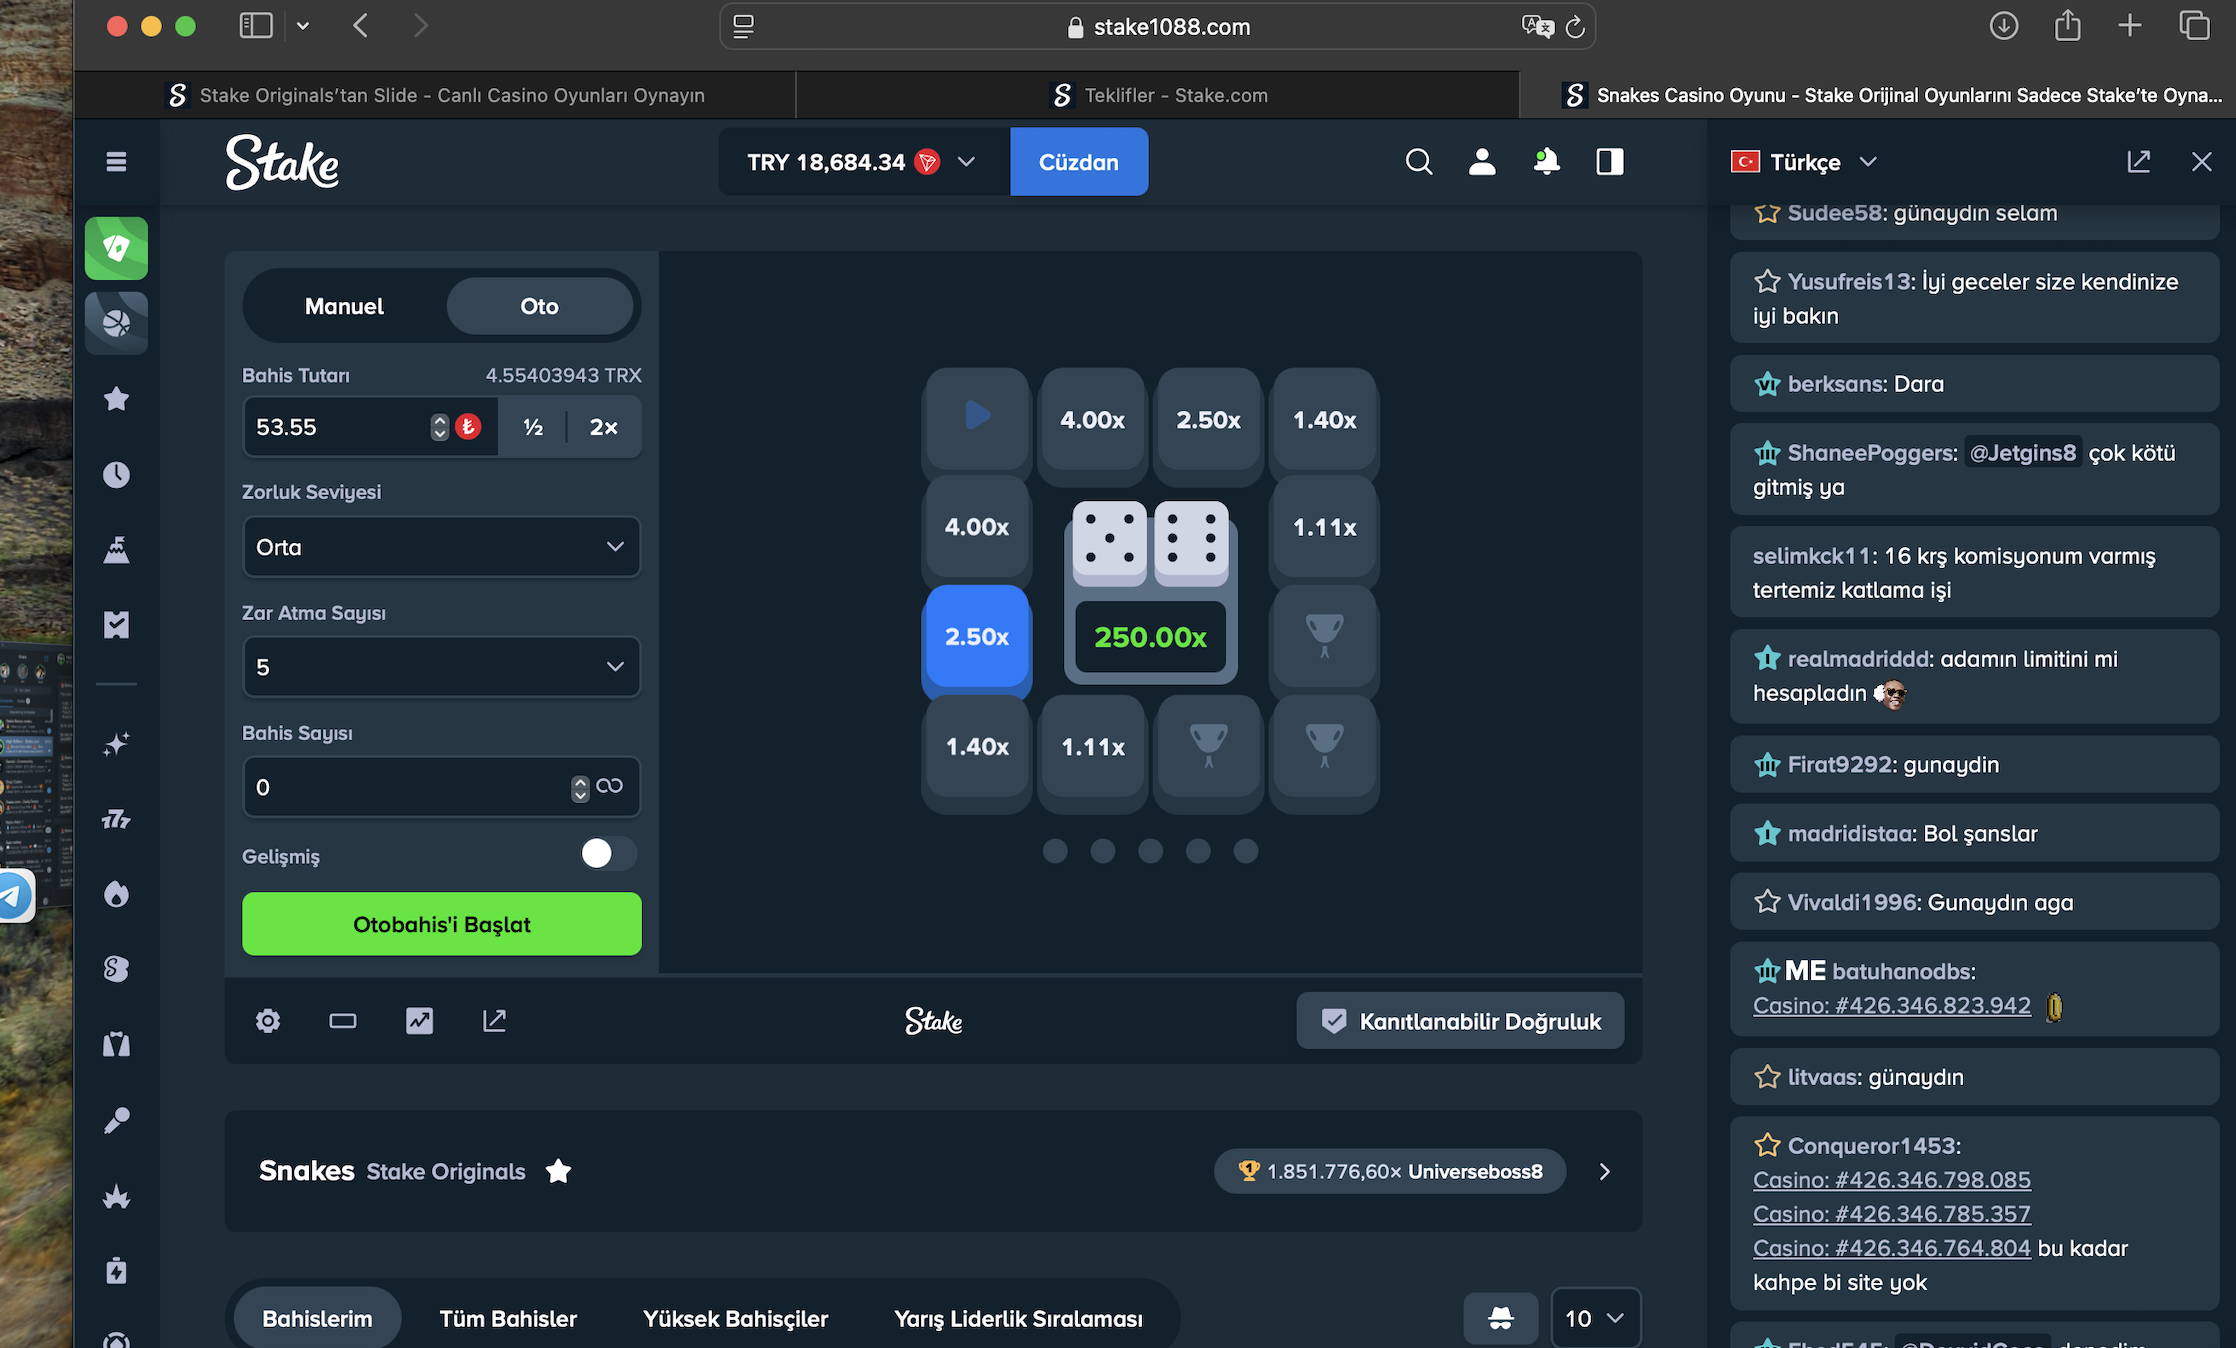The height and width of the screenshot is (1348, 2236).
Task: Open Safari downloads icon
Action: pyautogui.click(x=2003, y=26)
